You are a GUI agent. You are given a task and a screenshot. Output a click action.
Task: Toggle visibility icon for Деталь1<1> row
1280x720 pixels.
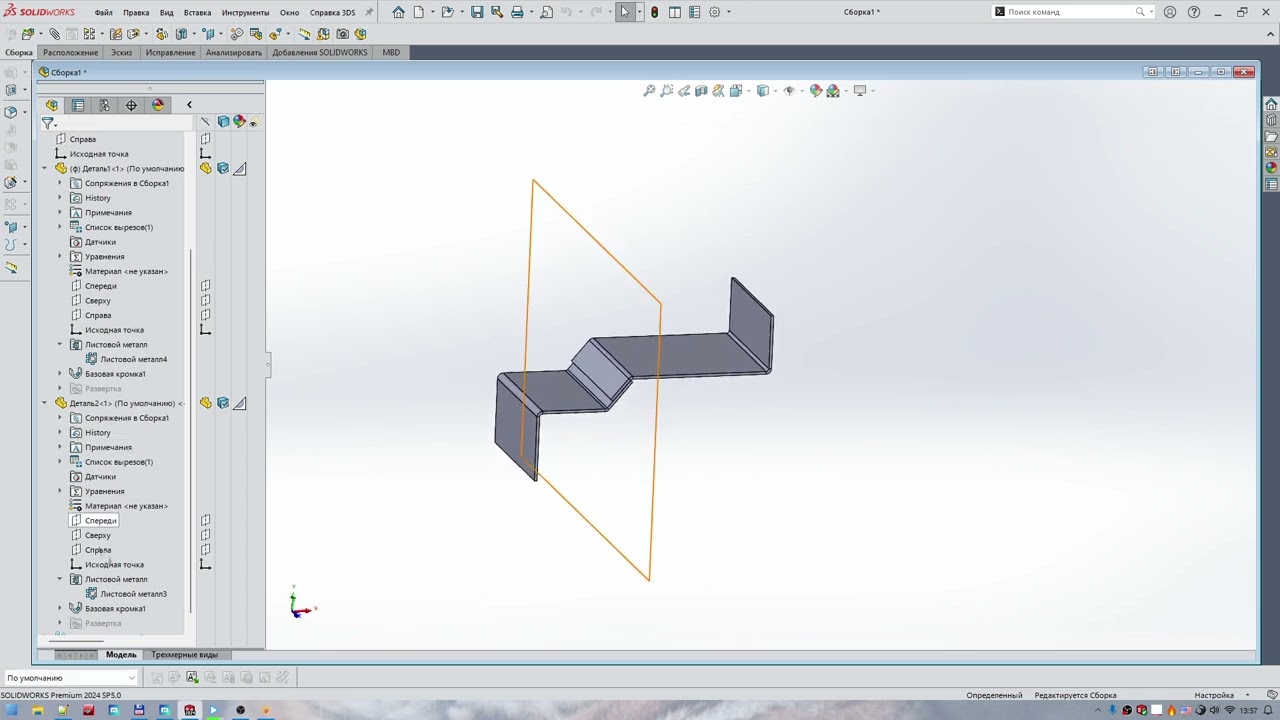pos(206,168)
